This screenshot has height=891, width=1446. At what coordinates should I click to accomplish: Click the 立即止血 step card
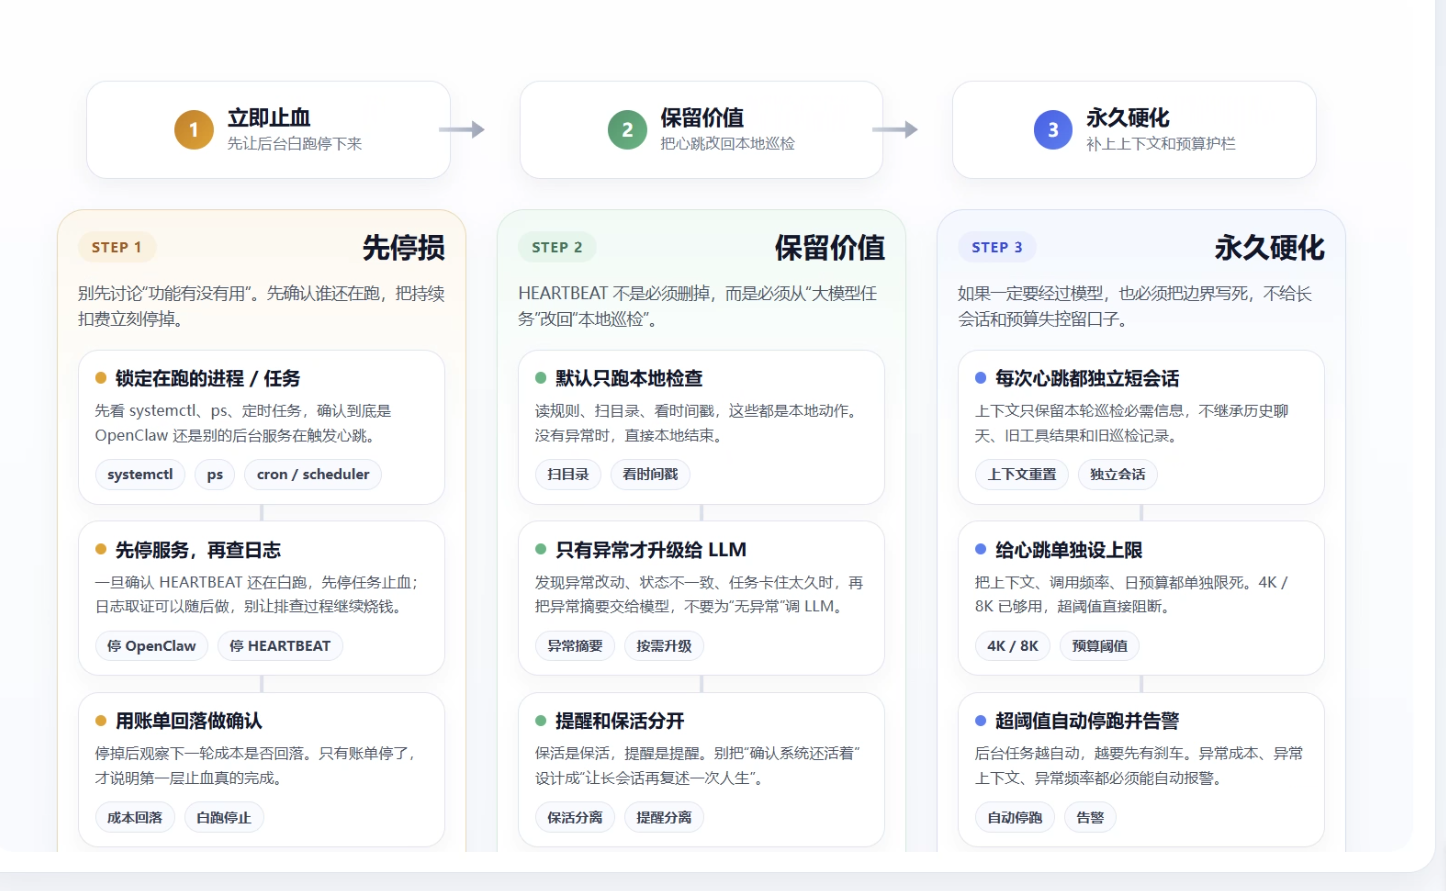point(268,130)
